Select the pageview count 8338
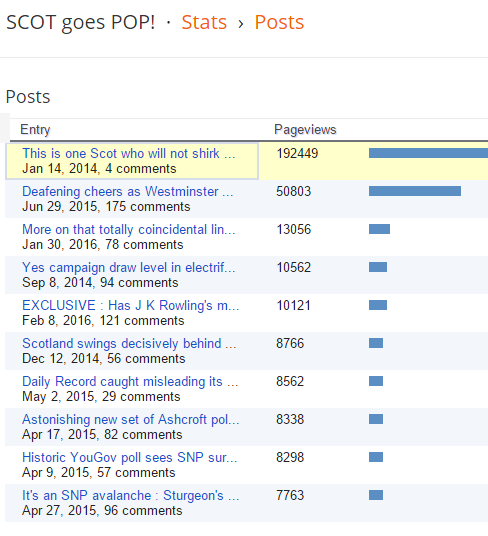Image resolution: width=488 pixels, height=536 pixels. point(290,419)
